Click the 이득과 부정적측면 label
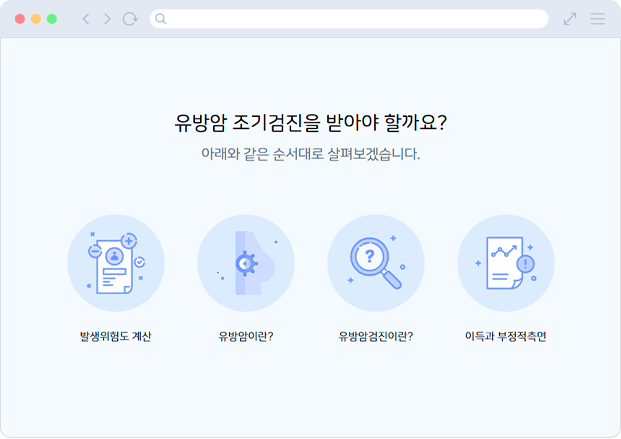Screen dimensions: 621x439 pos(506,336)
